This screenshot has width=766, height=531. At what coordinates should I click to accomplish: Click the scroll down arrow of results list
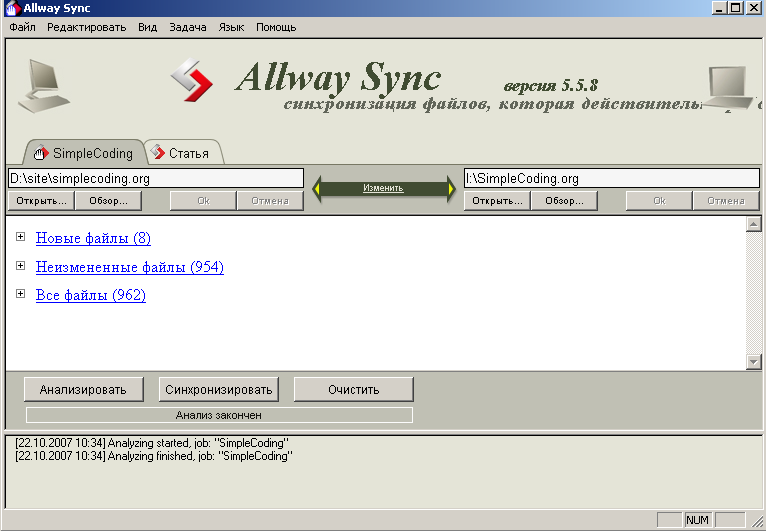tap(754, 362)
